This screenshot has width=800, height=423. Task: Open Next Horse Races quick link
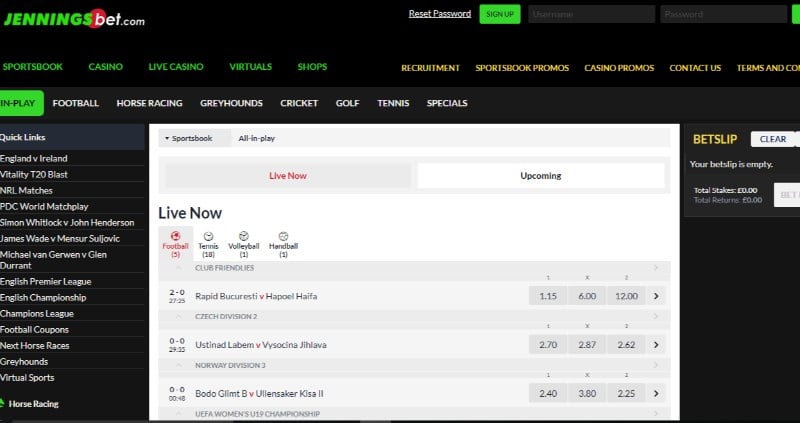tap(35, 345)
